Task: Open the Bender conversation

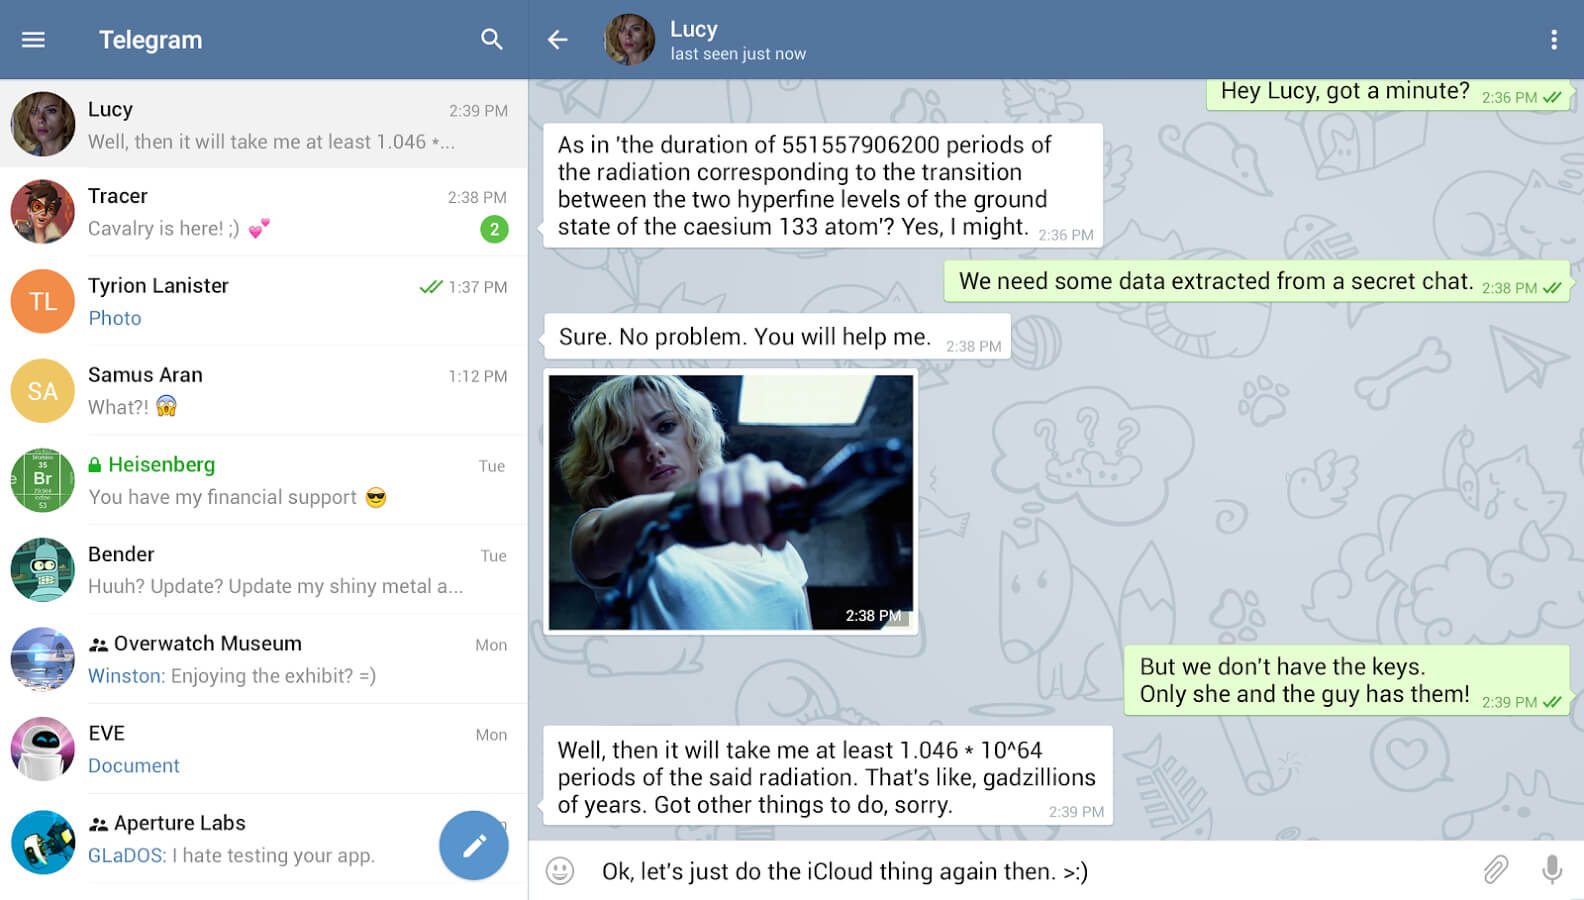Action: tap(264, 570)
